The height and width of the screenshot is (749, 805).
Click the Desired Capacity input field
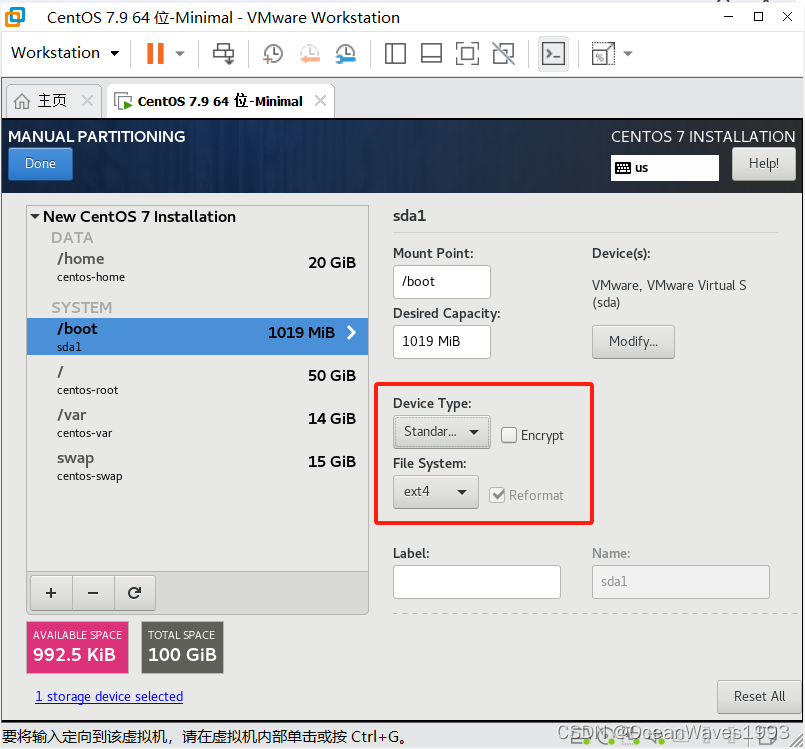[x=442, y=342]
